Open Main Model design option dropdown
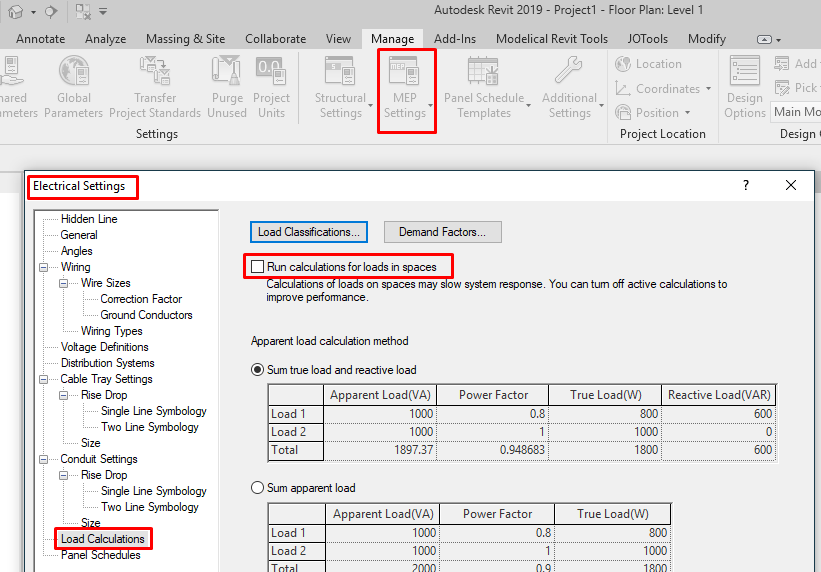This screenshot has width=821, height=572. (795, 112)
